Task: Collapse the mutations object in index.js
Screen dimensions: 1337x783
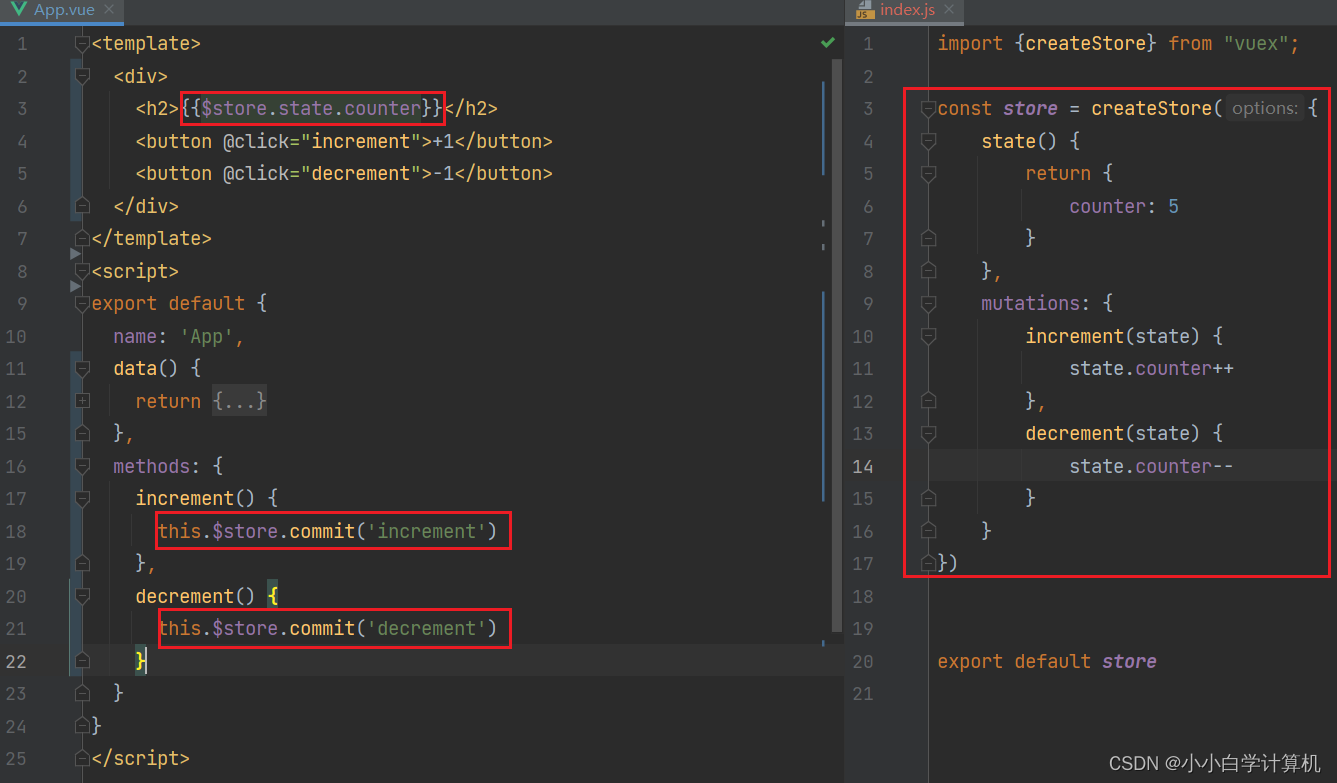Action: (x=928, y=304)
